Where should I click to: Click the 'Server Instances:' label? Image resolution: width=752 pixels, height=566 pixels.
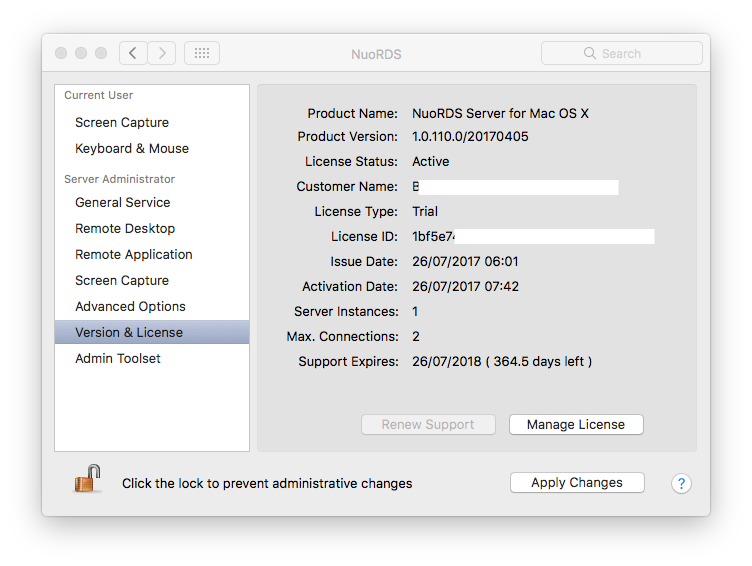346,312
